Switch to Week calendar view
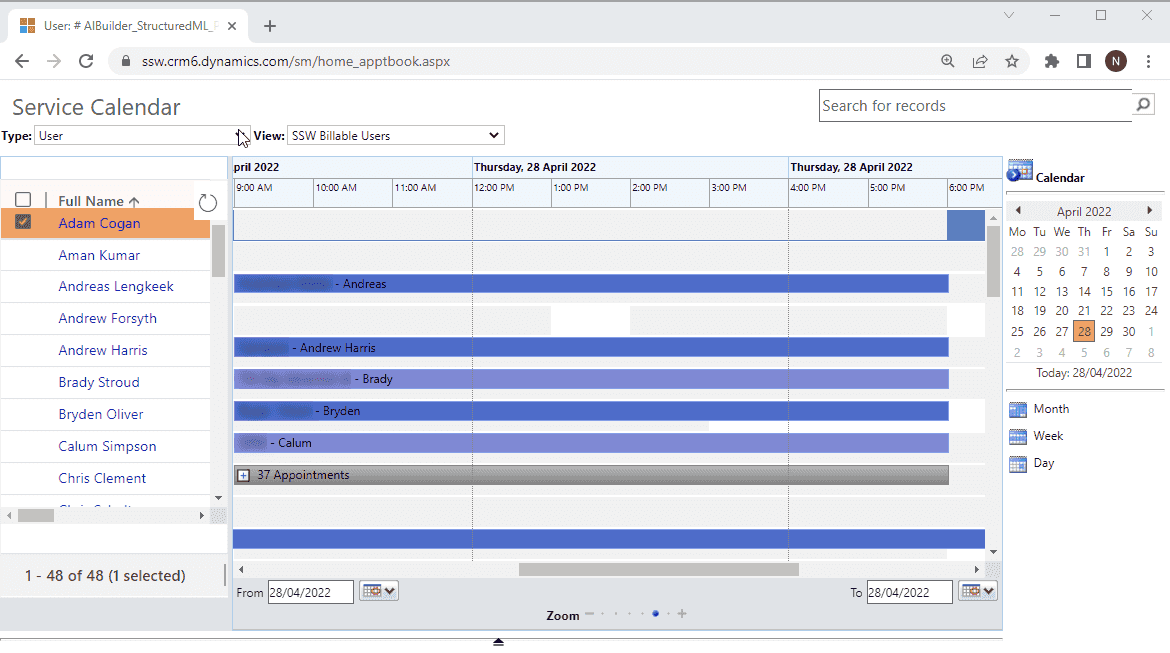The width and height of the screenshot is (1170, 653). 1048,436
